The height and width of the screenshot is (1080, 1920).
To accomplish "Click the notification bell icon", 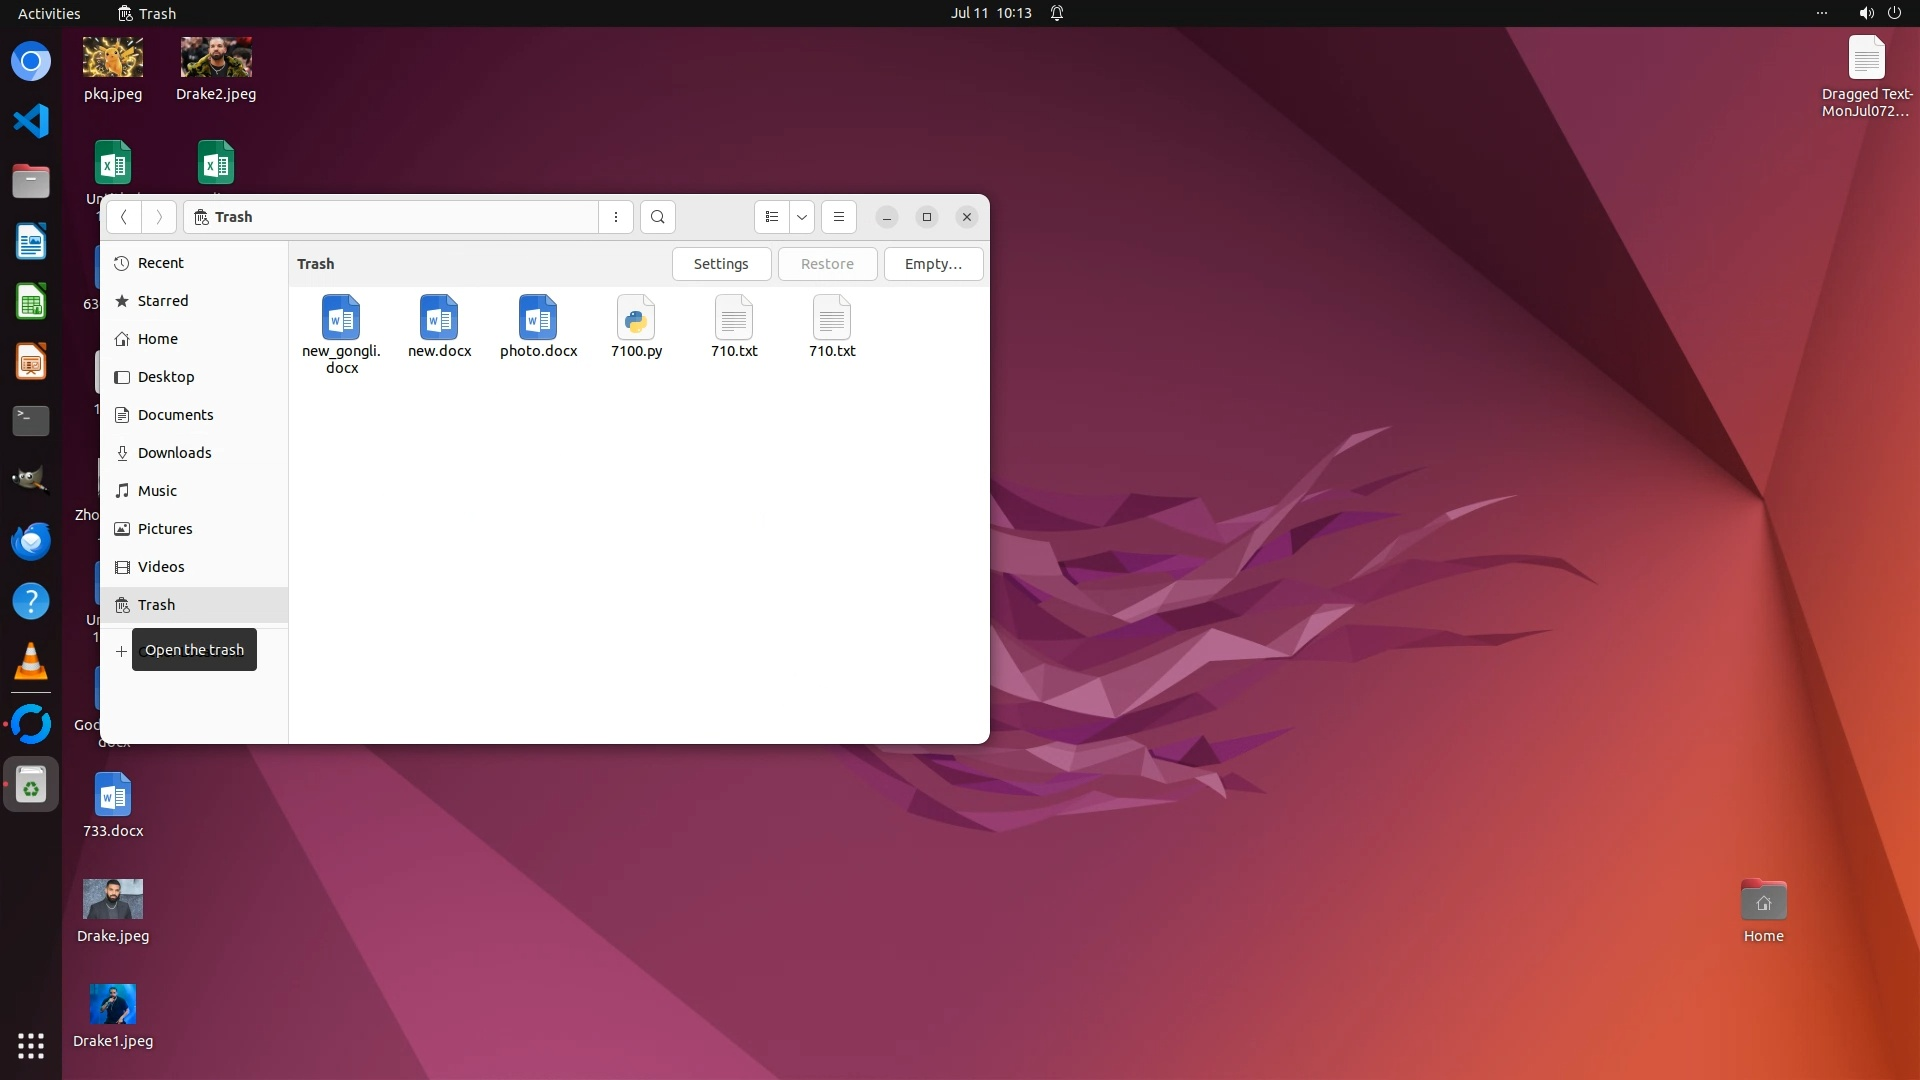I will (x=1057, y=13).
